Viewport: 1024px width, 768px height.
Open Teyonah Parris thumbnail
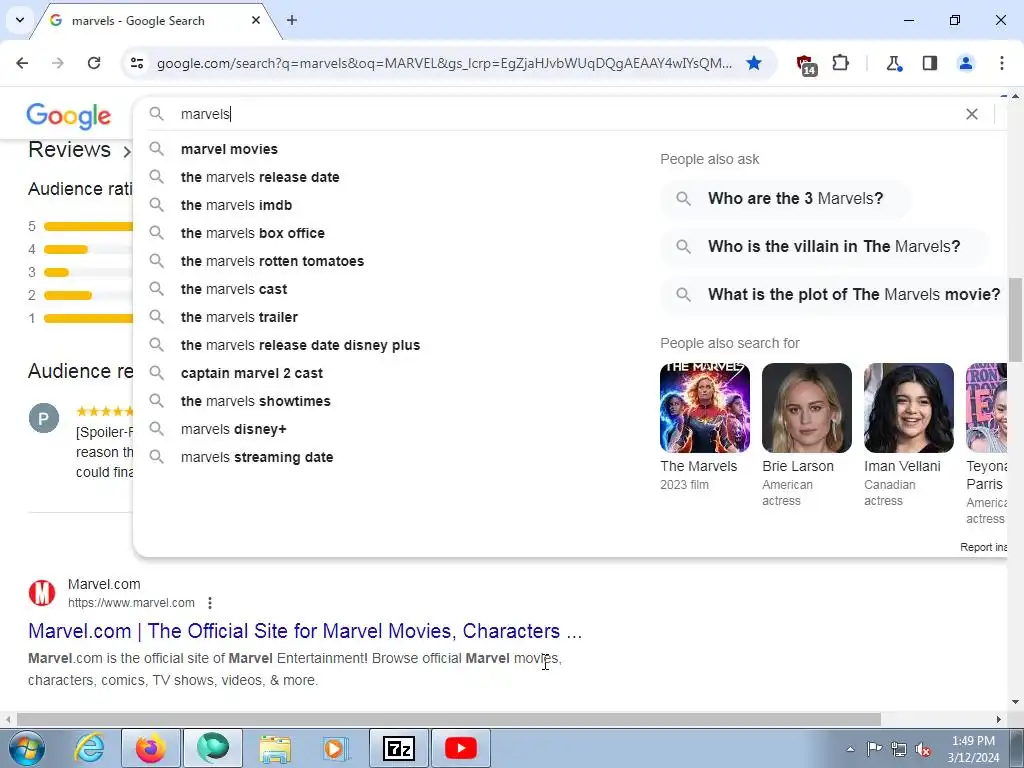tap(986, 408)
